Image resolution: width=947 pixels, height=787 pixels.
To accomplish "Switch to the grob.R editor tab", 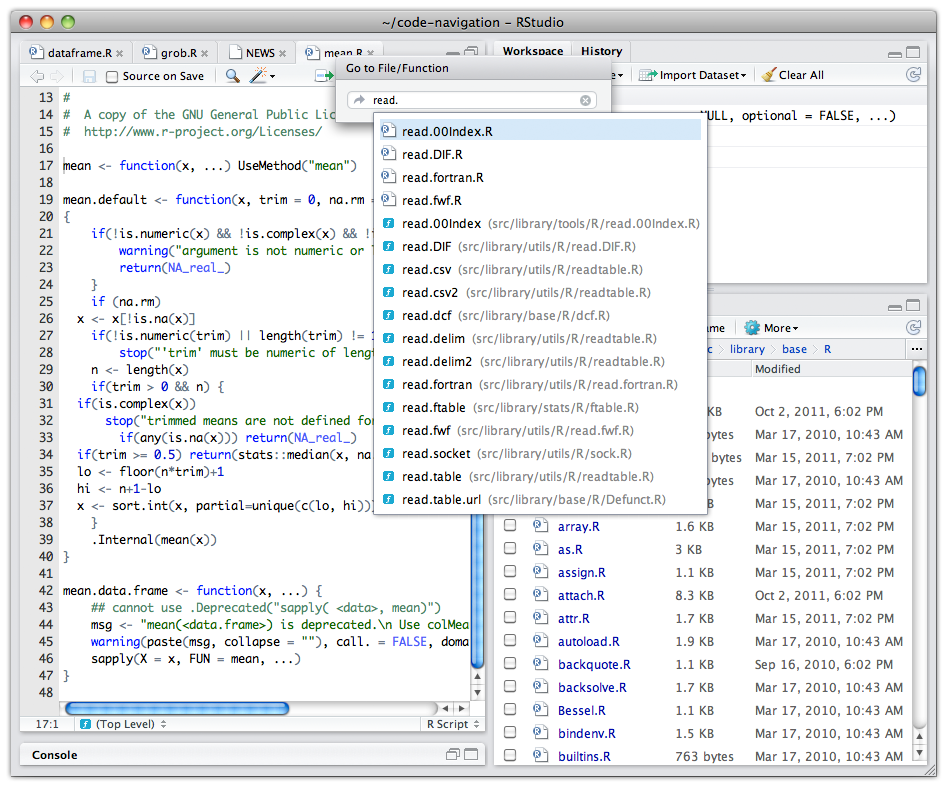I will pos(178,53).
